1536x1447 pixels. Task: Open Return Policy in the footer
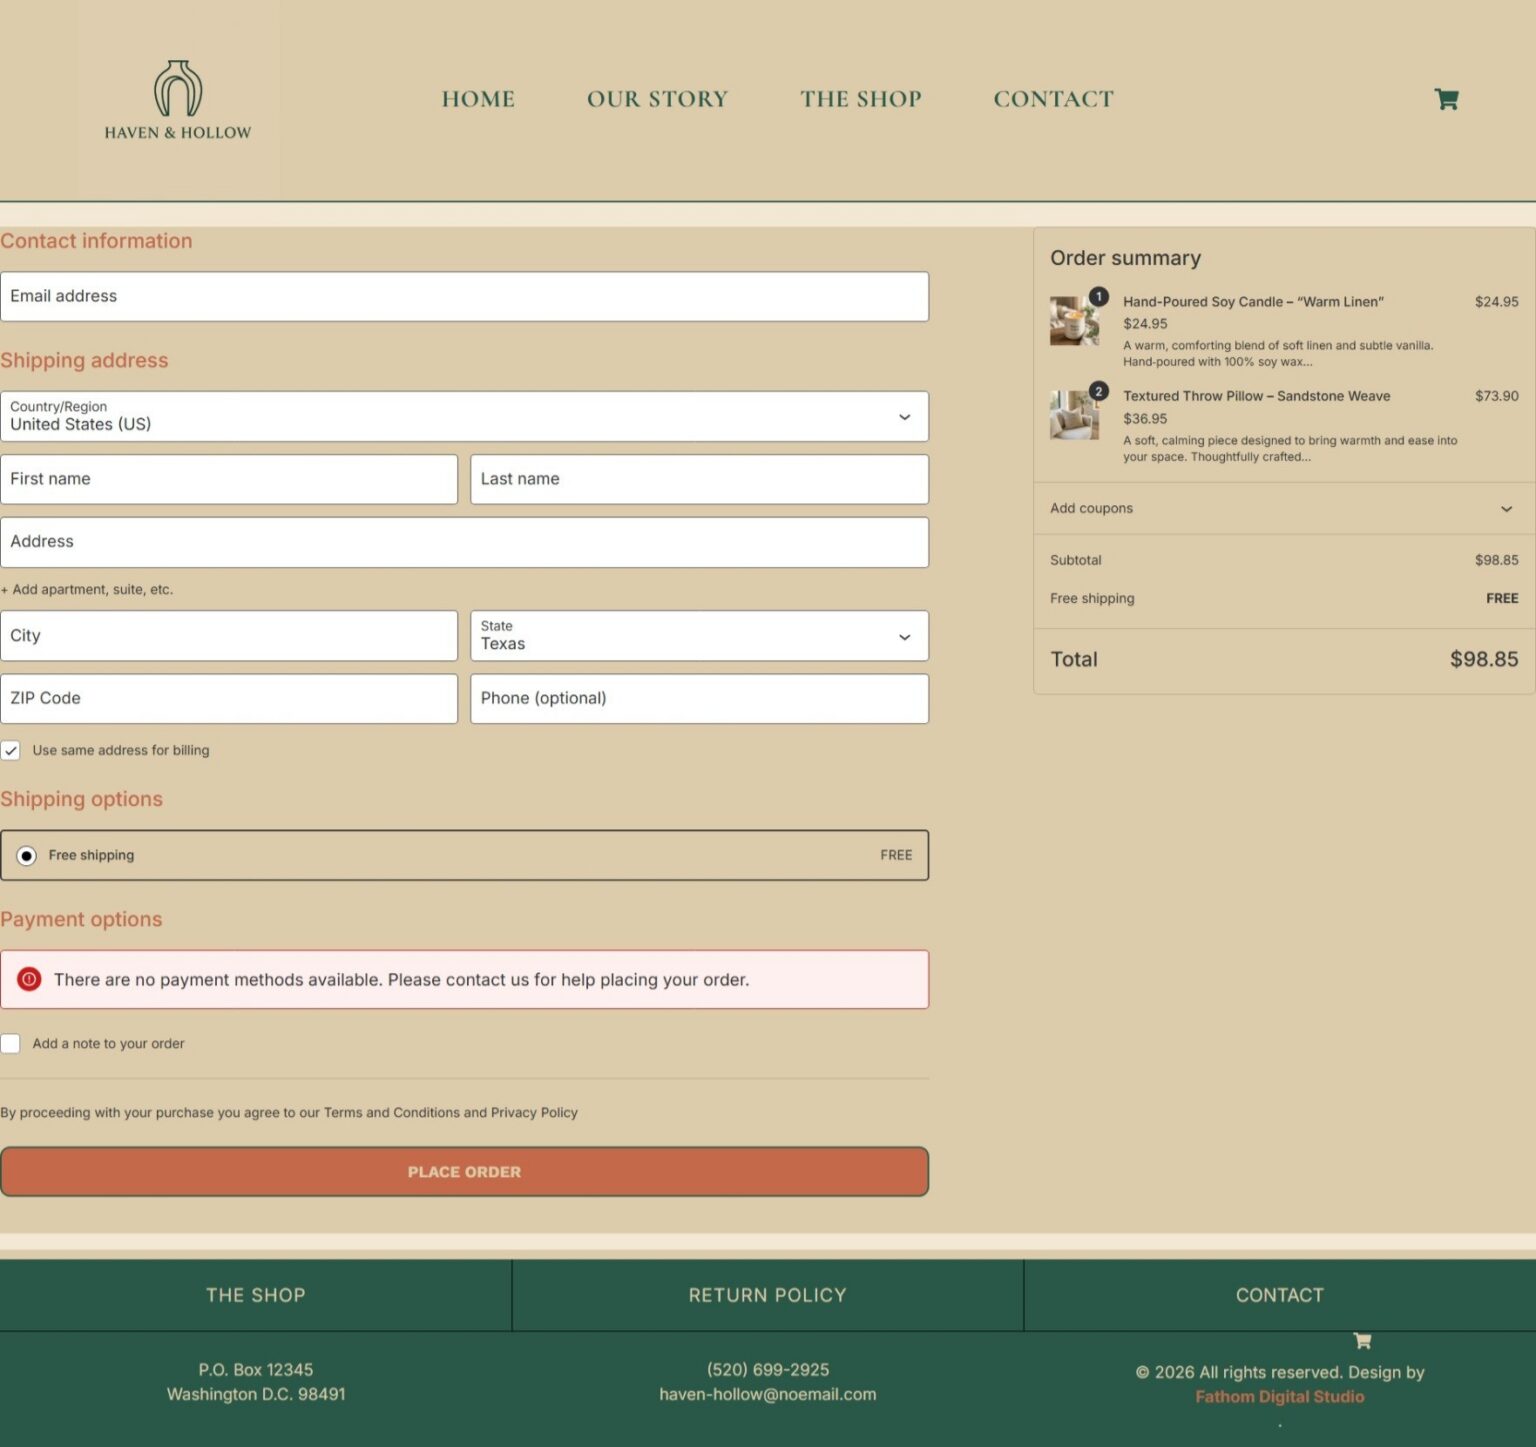(x=767, y=1295)
